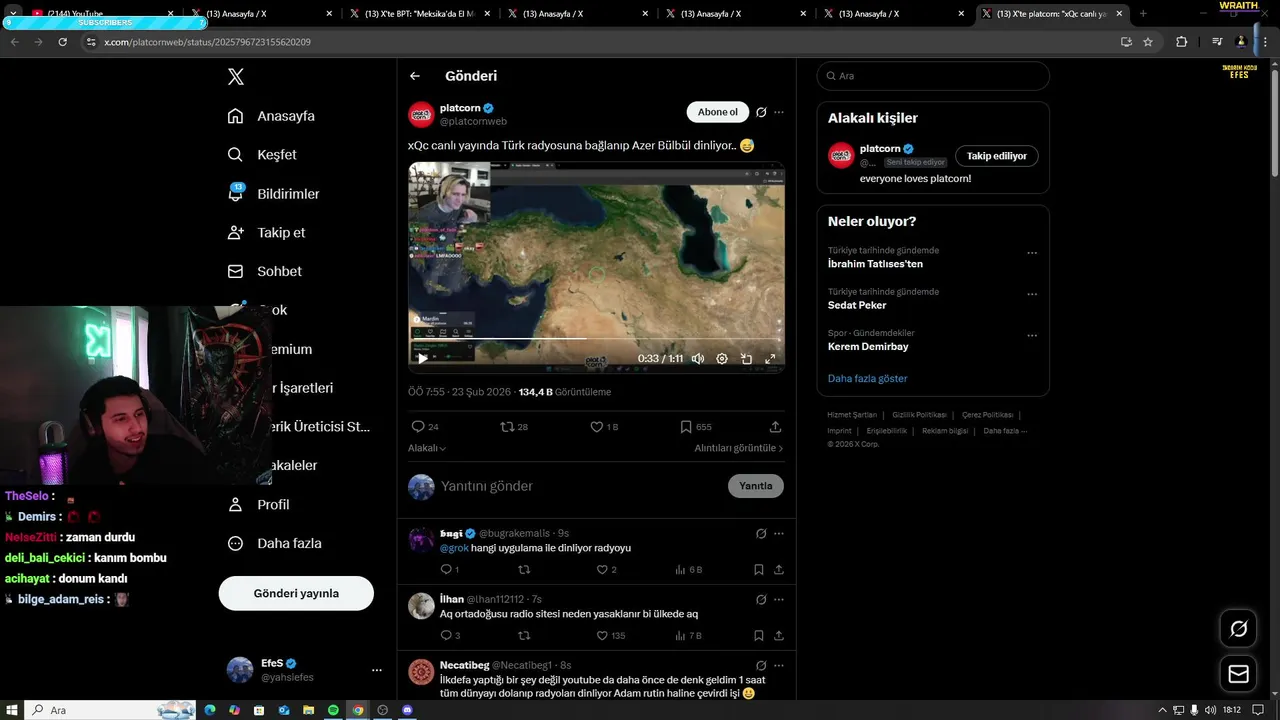The image size is (1280, 720).
Task: Click Daha fazla göster under trends
Action: click(867, 379)
